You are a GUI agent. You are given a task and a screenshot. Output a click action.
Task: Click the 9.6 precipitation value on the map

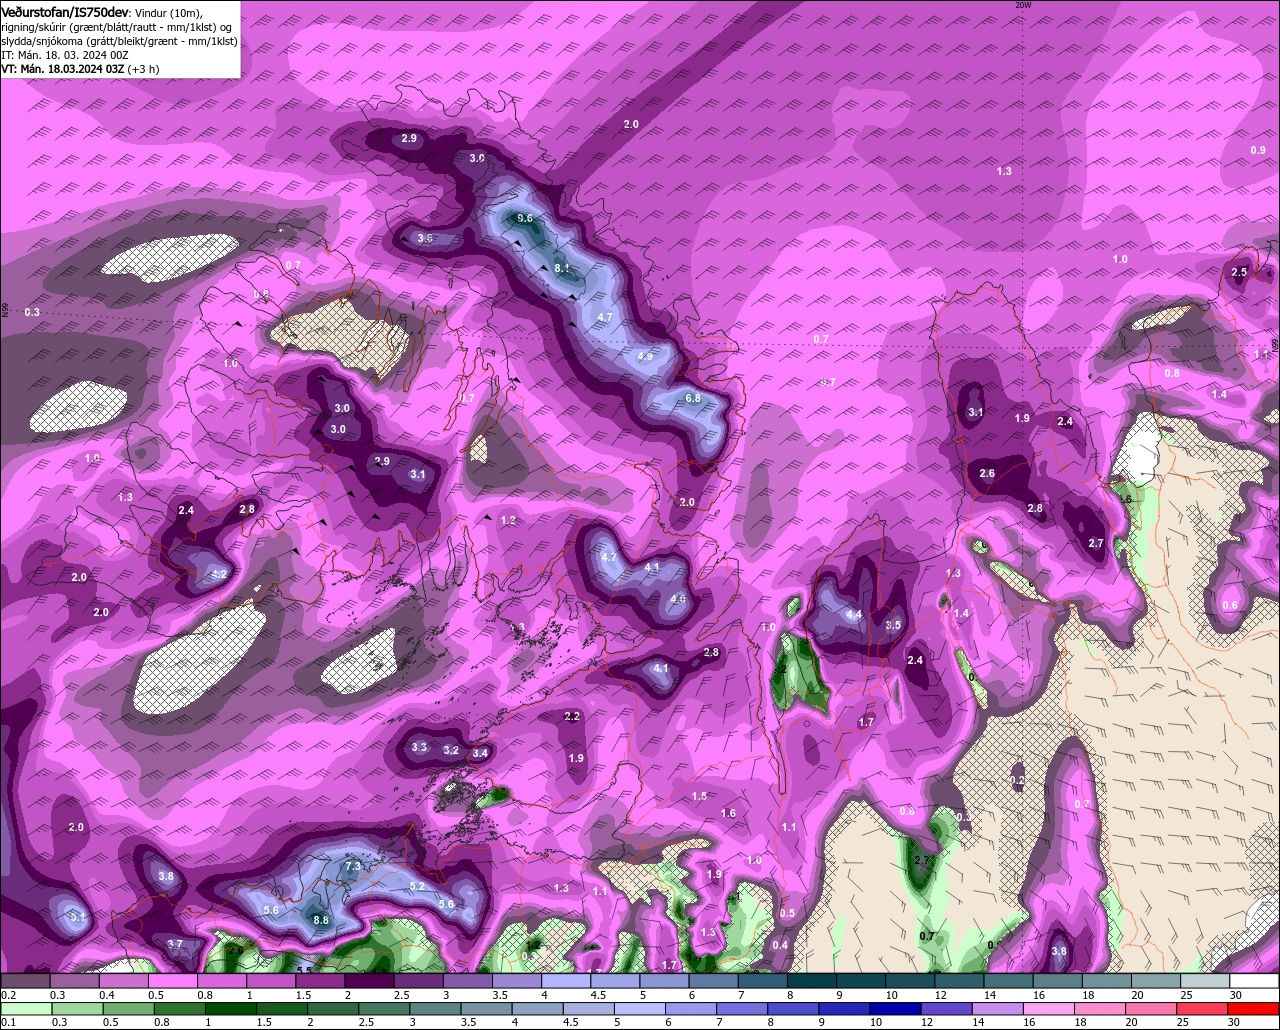tap(525, 218)
